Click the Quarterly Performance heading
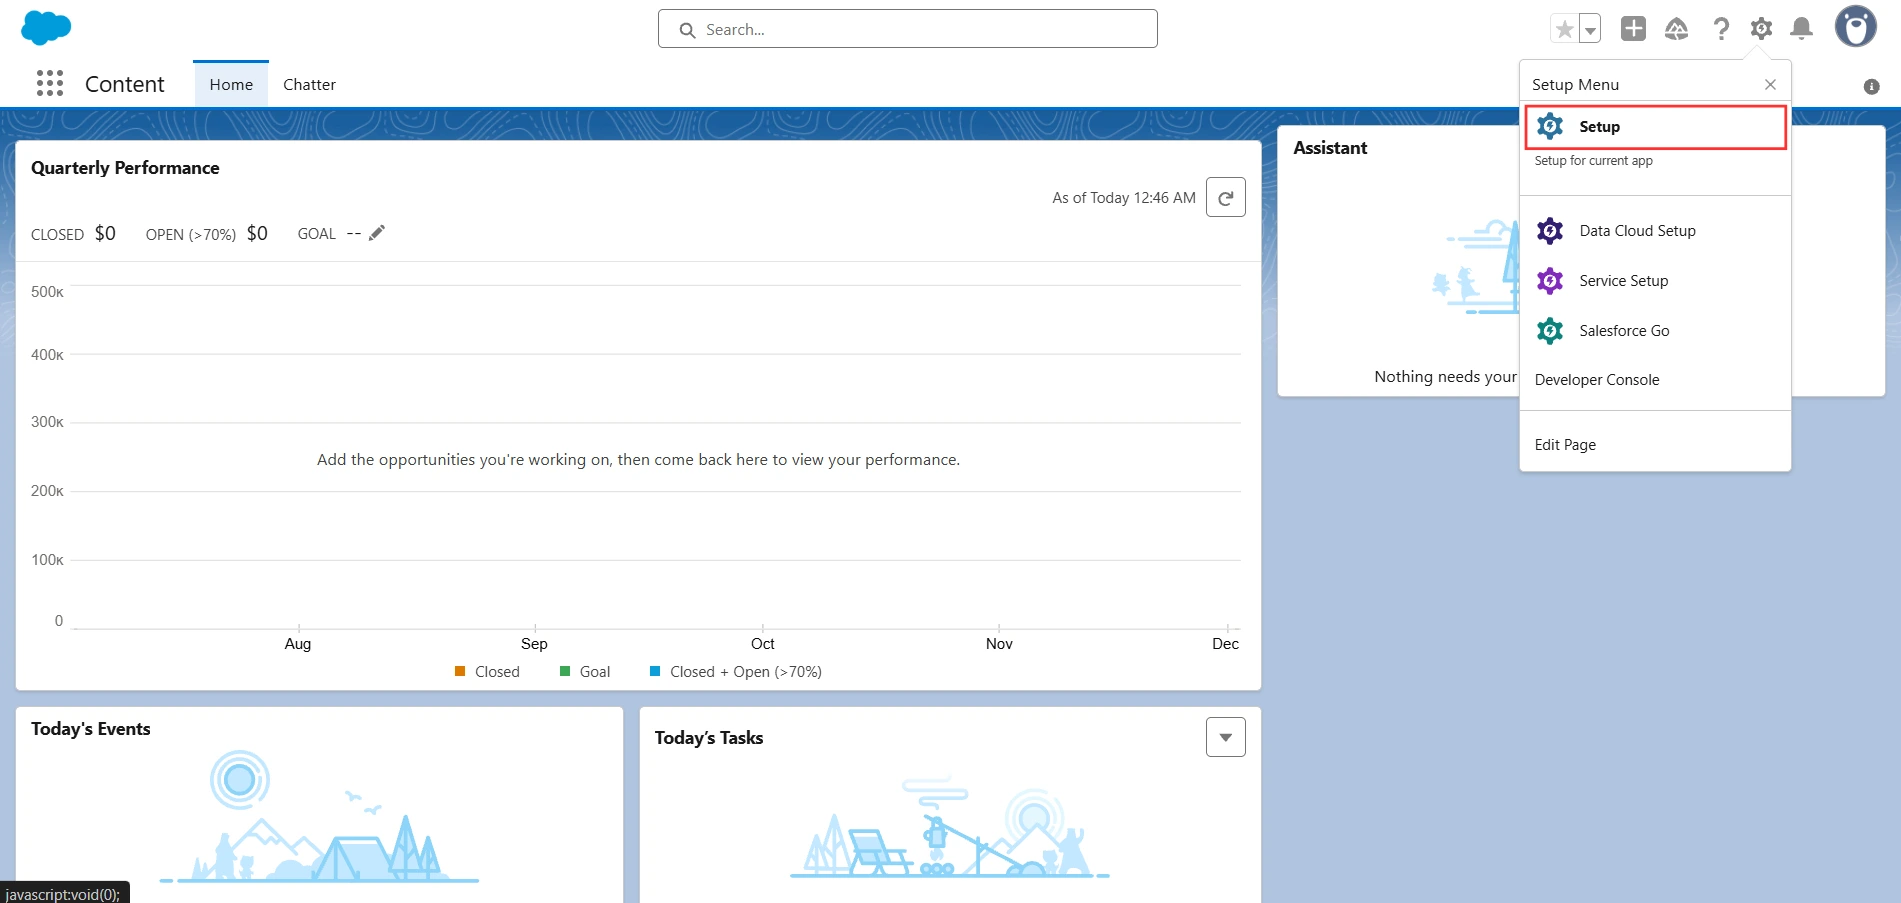The image size is (1901, 903). pos(125,168)
